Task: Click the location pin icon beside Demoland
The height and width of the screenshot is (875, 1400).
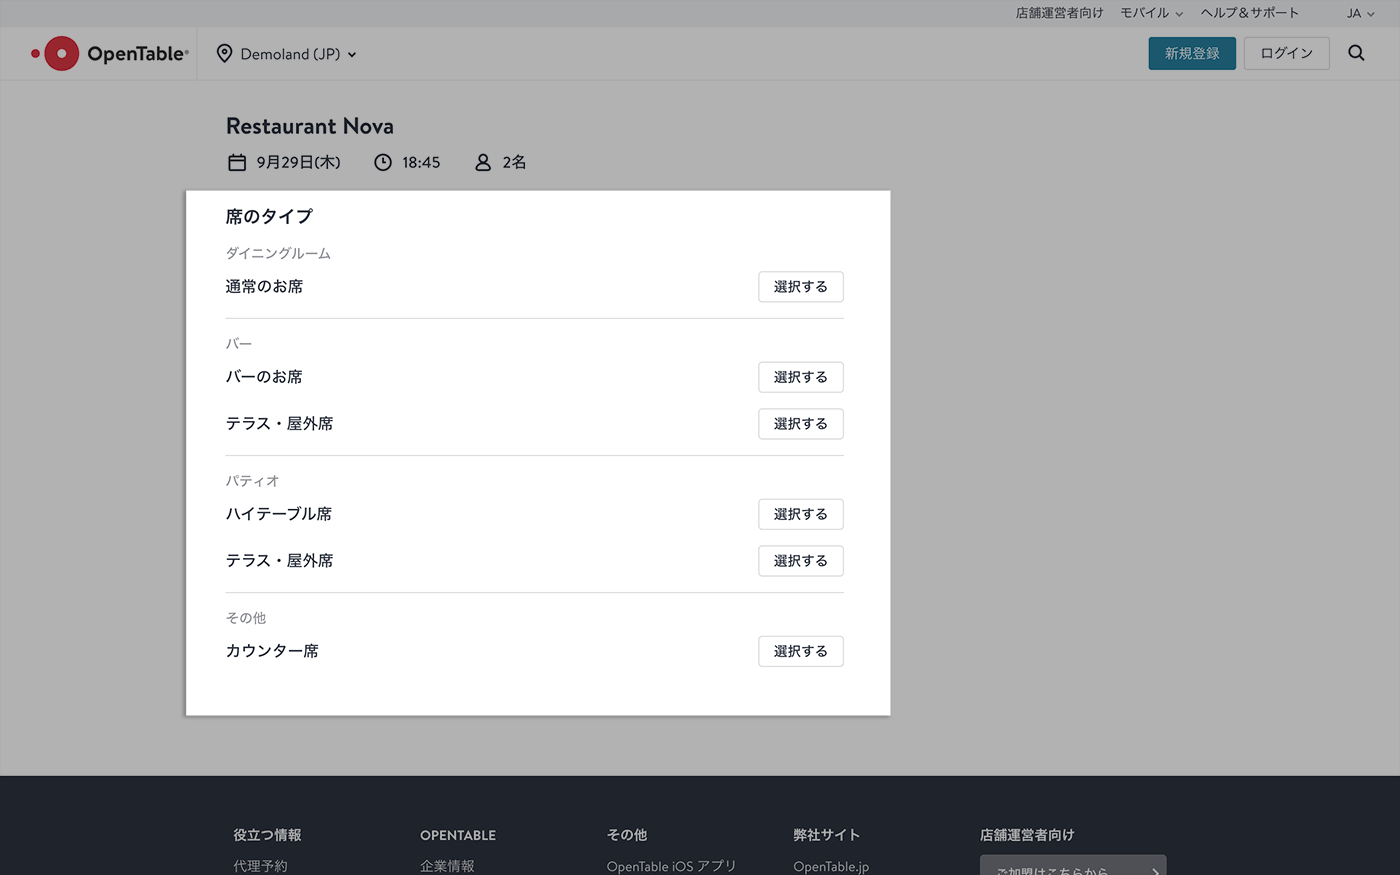Action: click(224, 54)
